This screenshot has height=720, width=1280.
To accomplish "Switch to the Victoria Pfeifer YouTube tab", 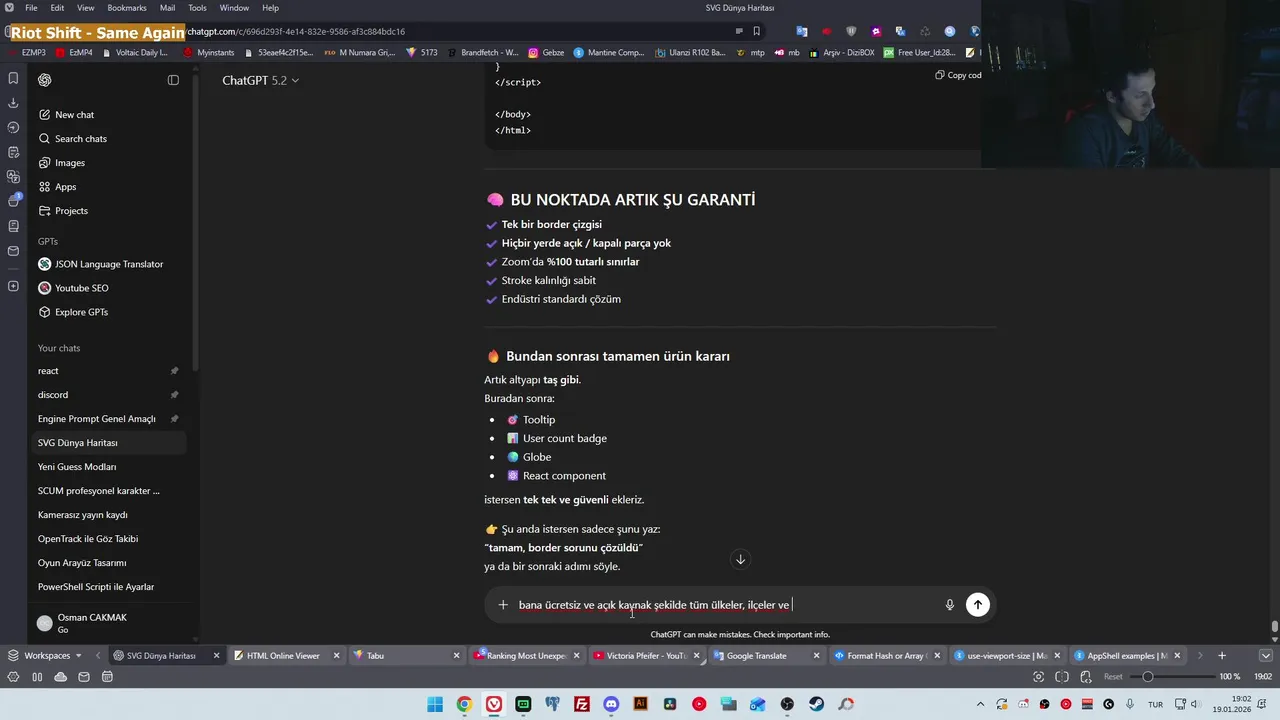I will (x=645, y=656).
